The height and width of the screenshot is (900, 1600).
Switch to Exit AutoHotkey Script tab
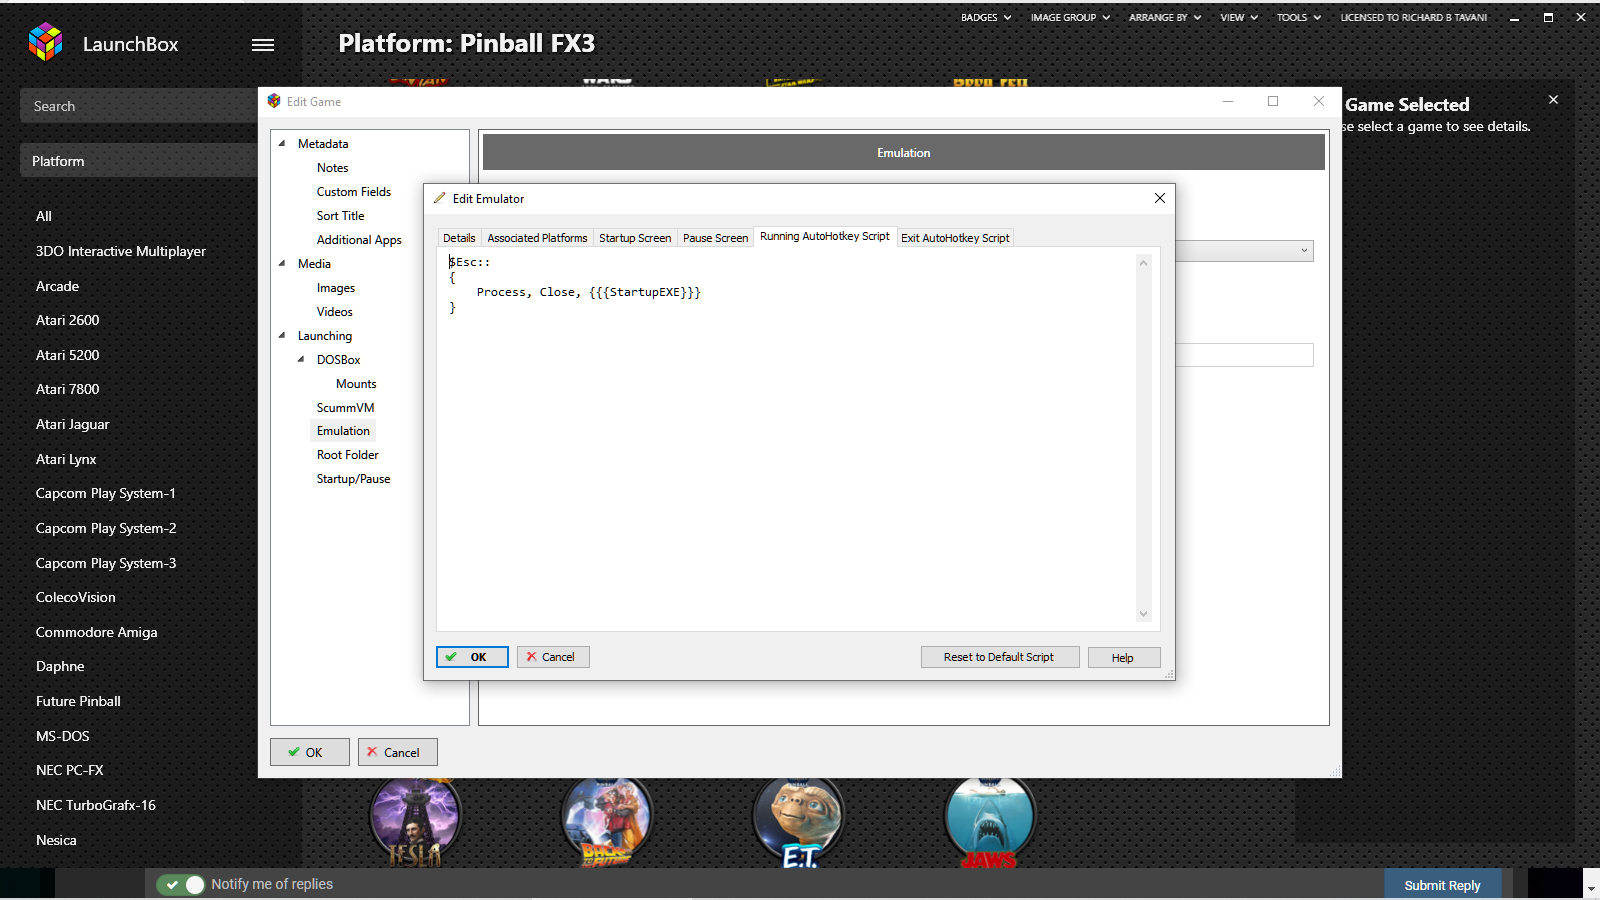(955, 238)
